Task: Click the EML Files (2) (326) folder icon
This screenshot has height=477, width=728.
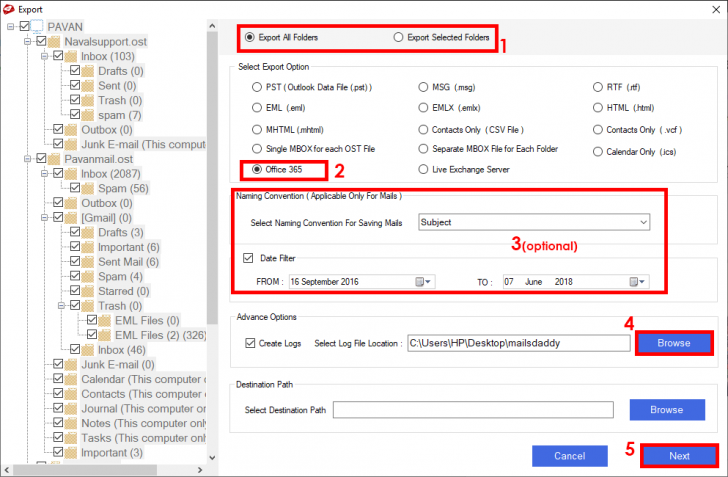Action: [x=105, y=335]
